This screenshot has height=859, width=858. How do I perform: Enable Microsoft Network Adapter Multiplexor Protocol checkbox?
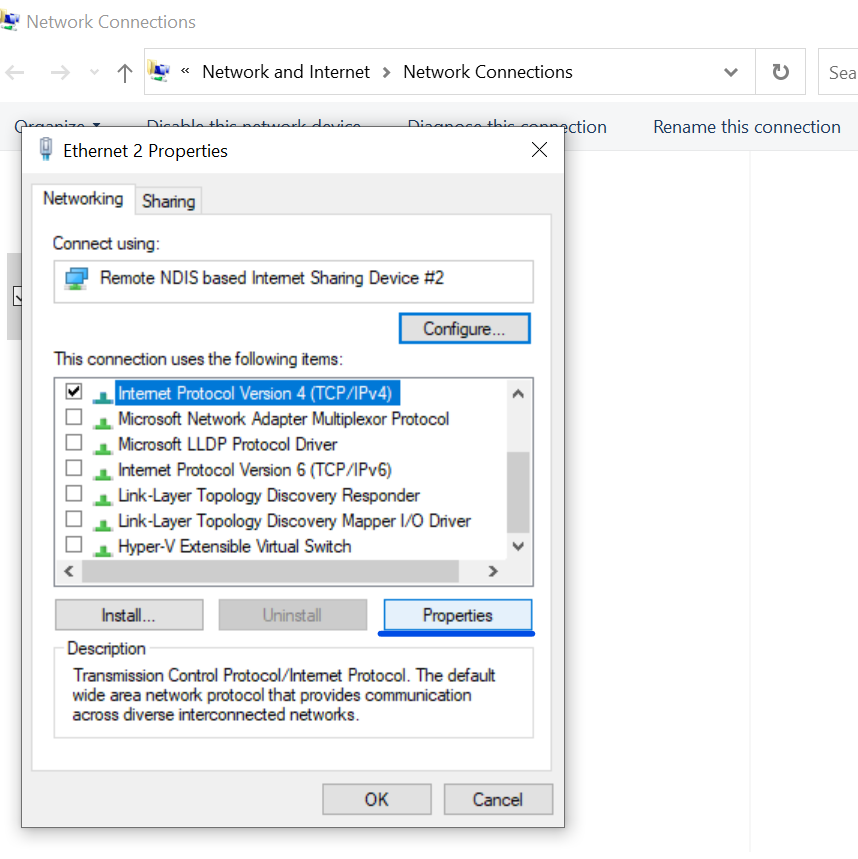point(73,417)
